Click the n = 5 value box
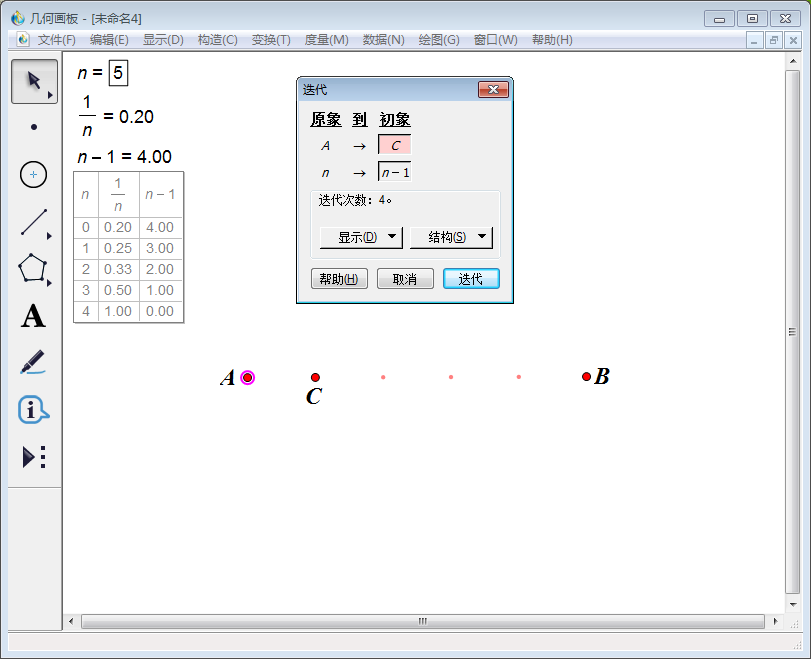 tap(119, 73)
